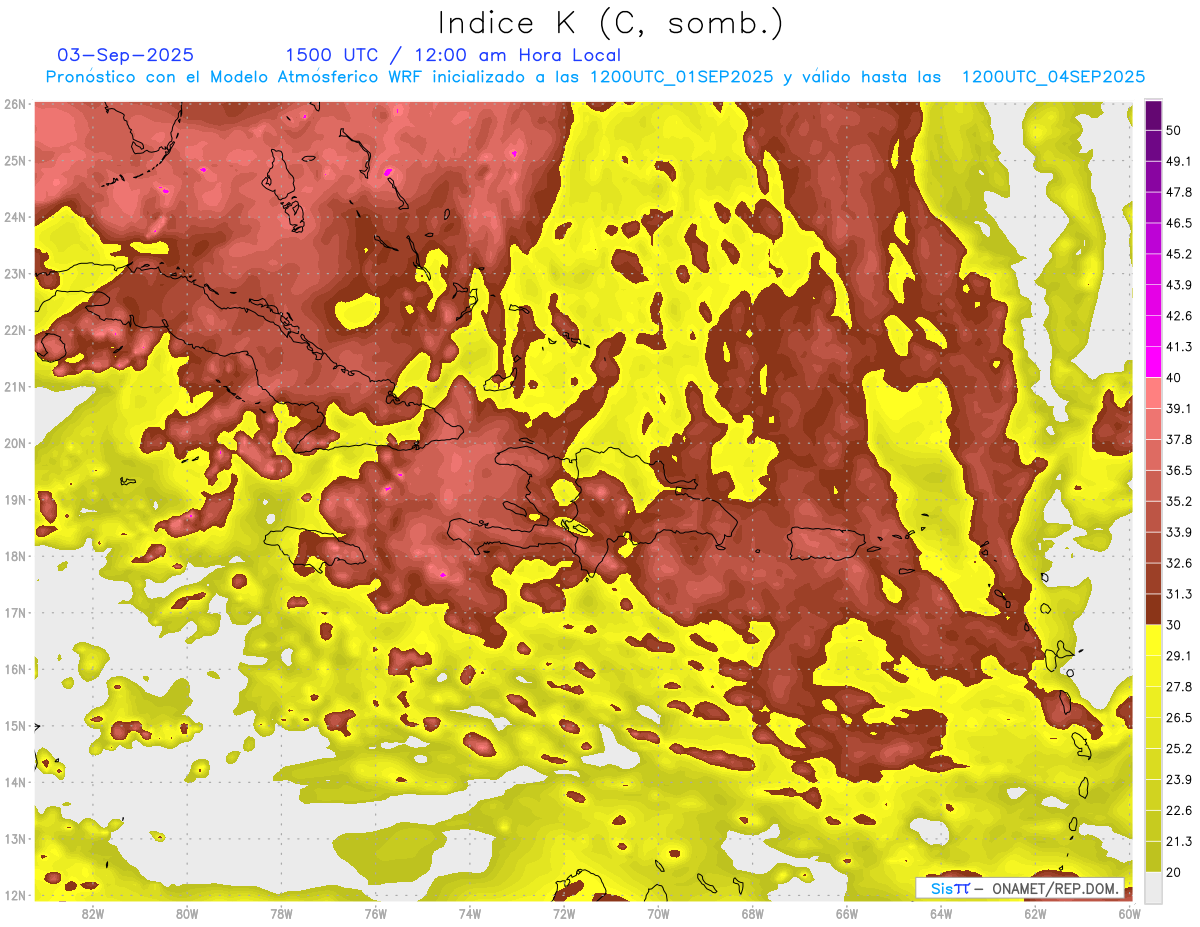Click the colorbar value '29.1'
Screen dimensions: 1200x927
(x=1178, y=656)
